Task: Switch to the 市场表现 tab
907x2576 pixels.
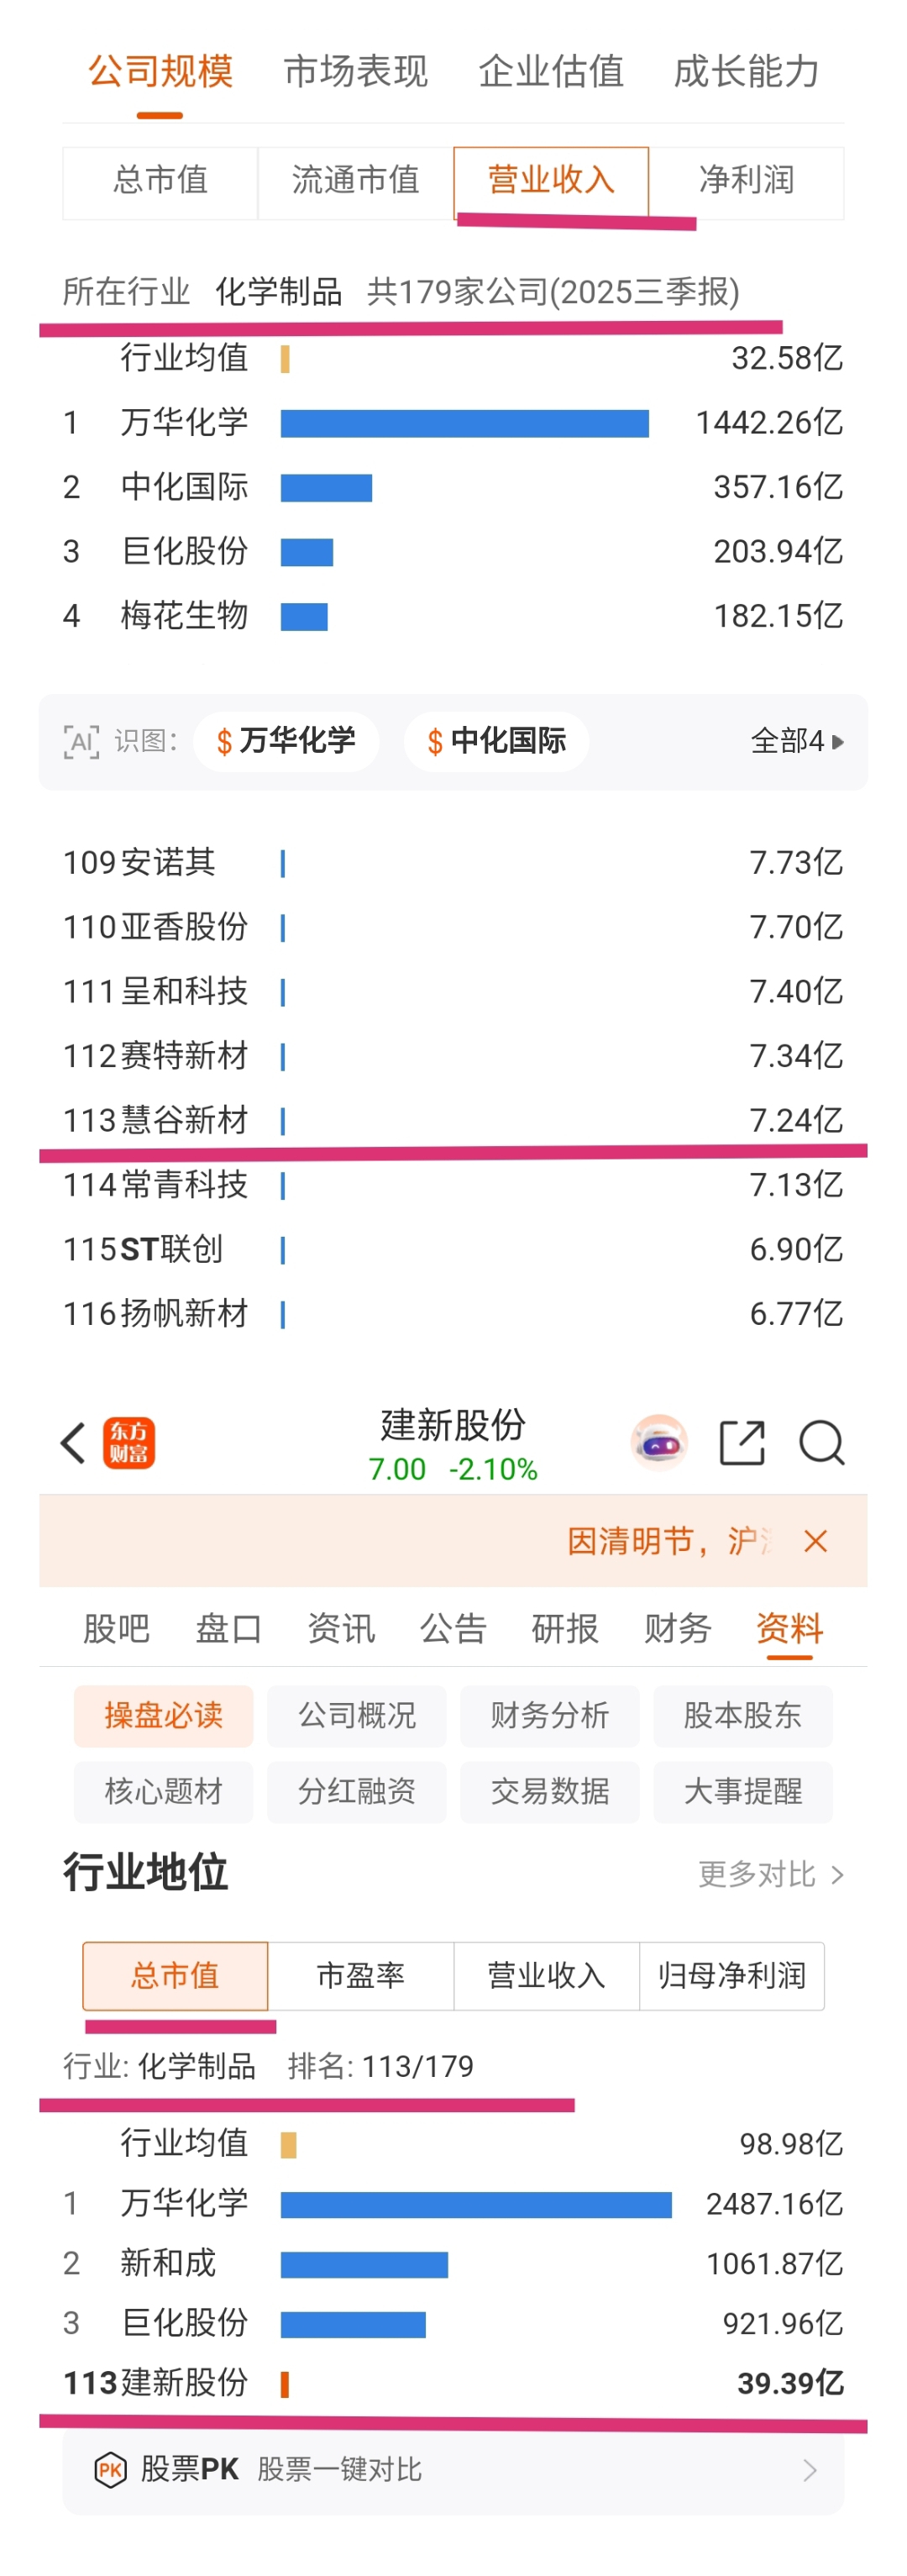Action: 355,72
